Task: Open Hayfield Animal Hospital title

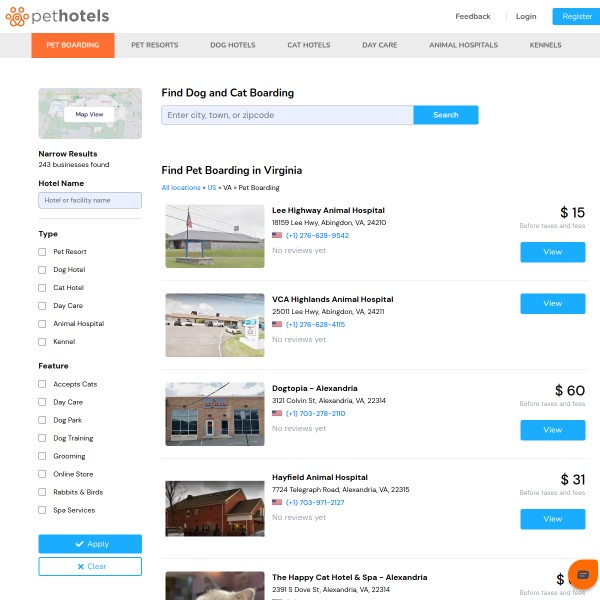Action: [320, 478]
